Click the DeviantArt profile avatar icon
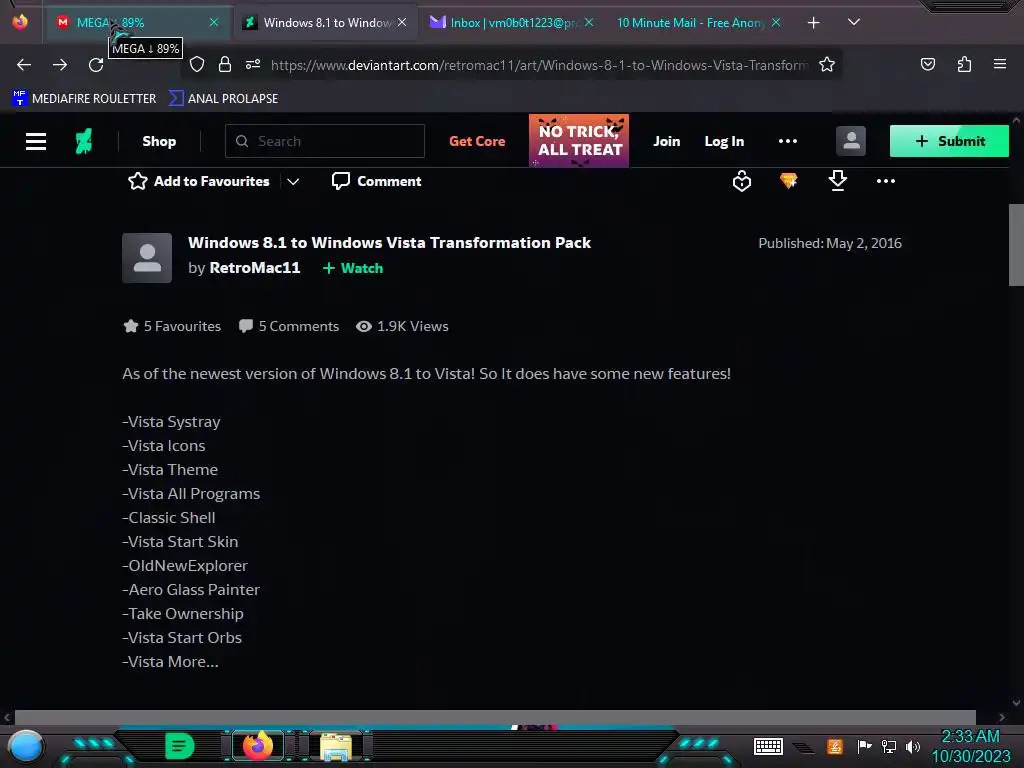 tap(851, 141)
